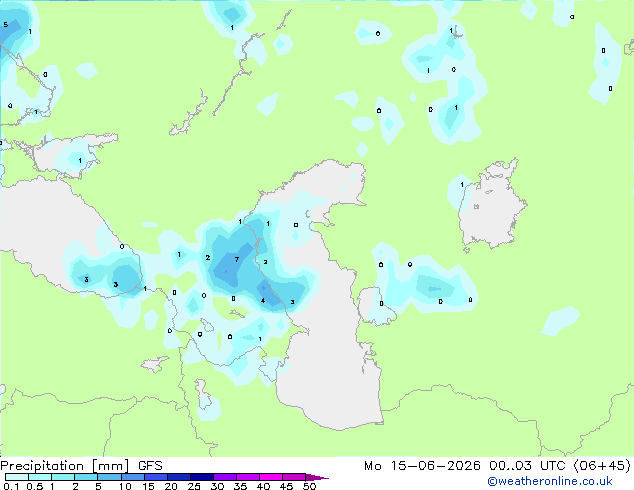Click the legend label '45'

287,486
